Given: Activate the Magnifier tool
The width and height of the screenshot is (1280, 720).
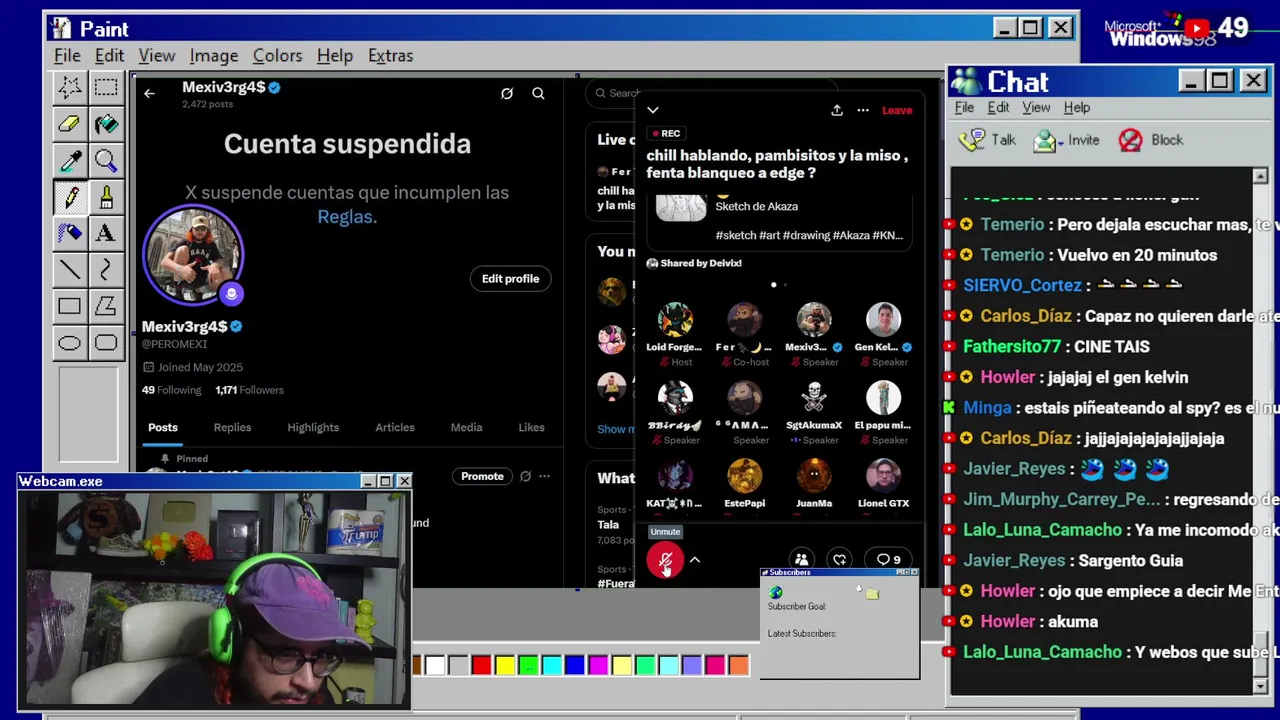Looking at the screenshot, I should click(105, 160).
